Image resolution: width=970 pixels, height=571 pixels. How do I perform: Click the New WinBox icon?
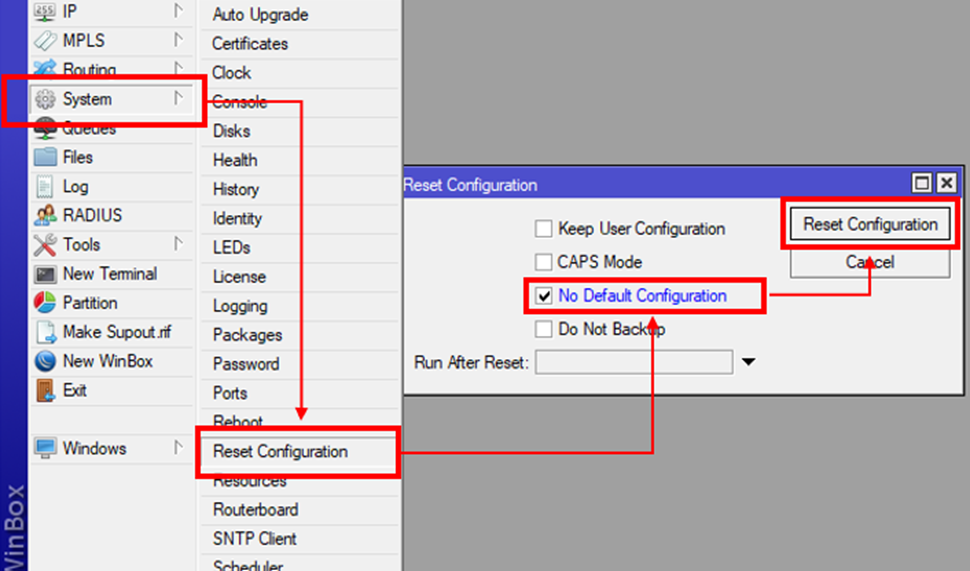(45, 361)
